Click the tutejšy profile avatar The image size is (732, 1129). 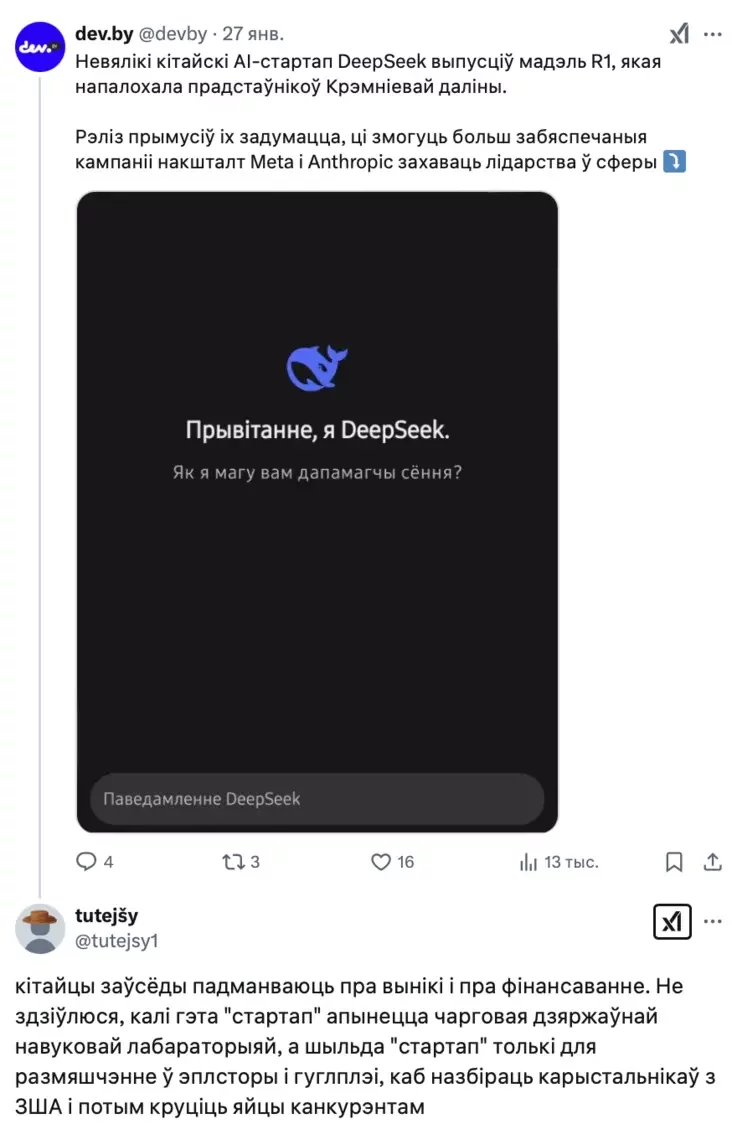pos(40,928)
